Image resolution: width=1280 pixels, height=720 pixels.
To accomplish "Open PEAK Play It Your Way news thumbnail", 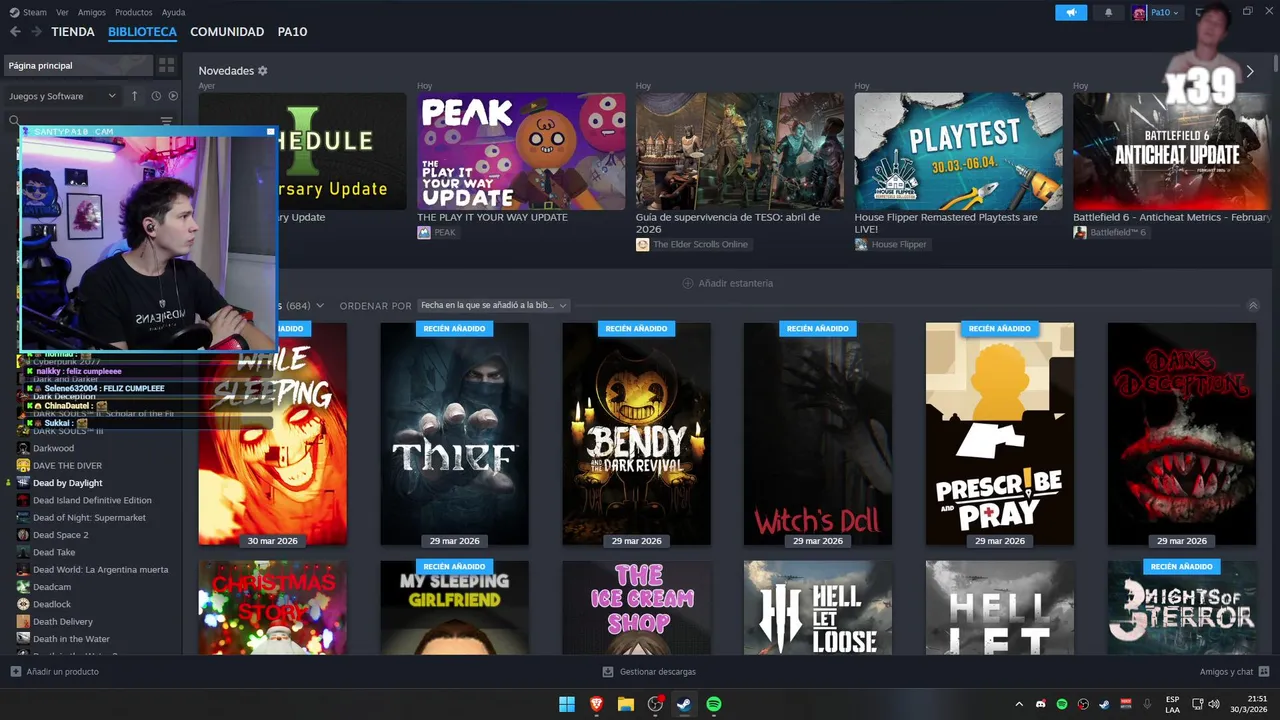I will pos(521,151).
